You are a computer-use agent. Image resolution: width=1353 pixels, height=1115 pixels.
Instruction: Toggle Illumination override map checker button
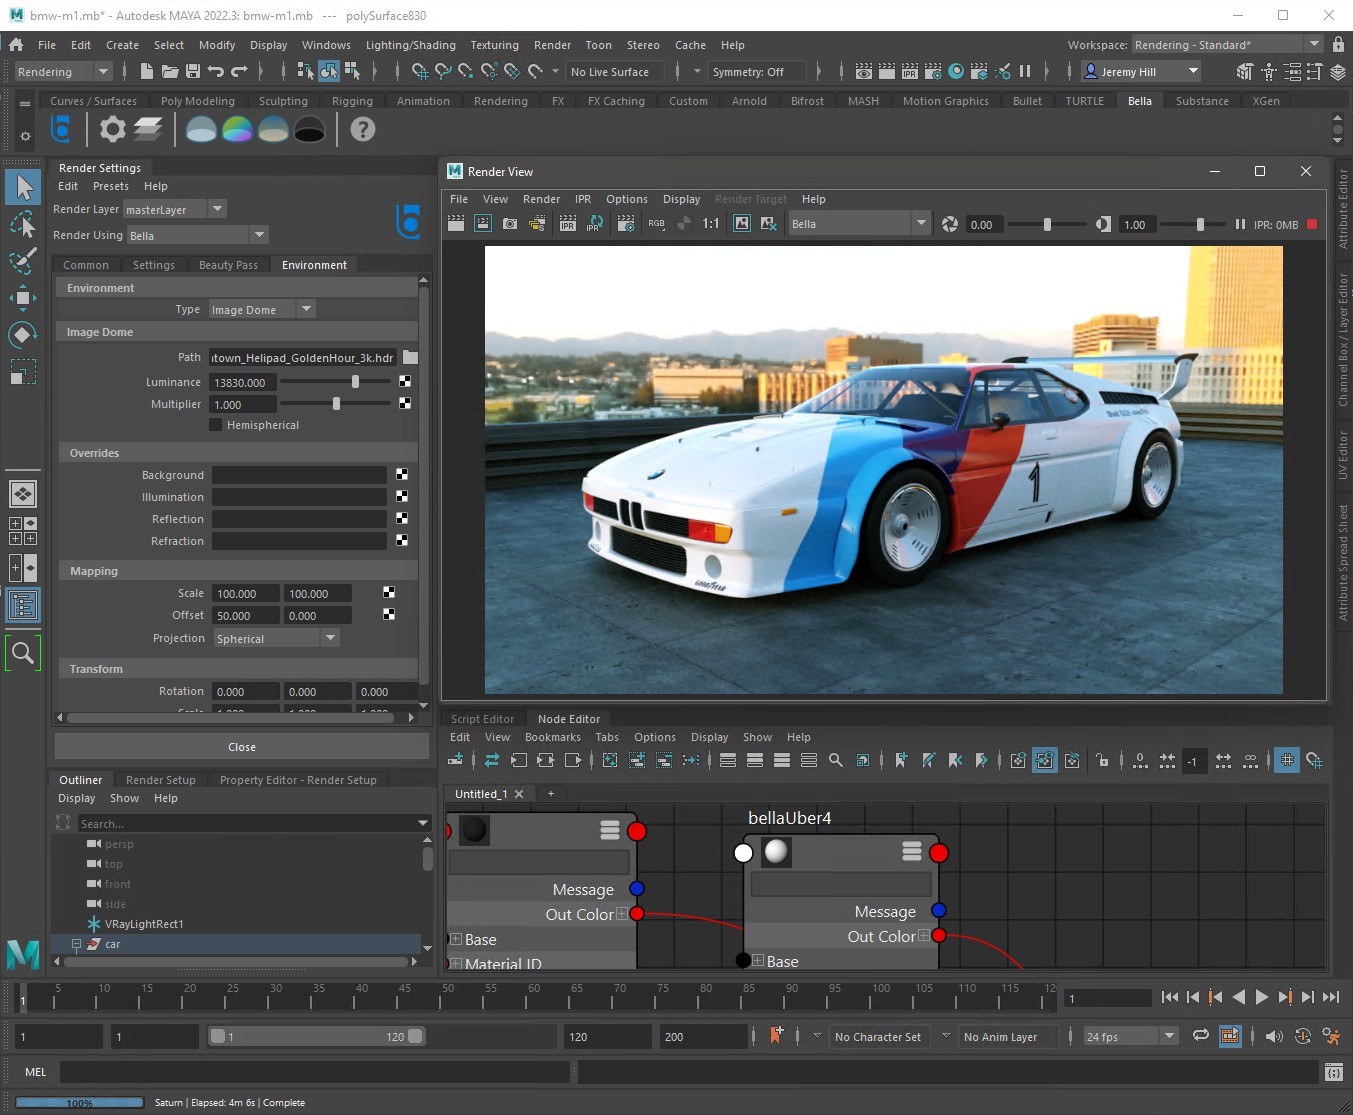pyautogui.click(x=402, y=496)
